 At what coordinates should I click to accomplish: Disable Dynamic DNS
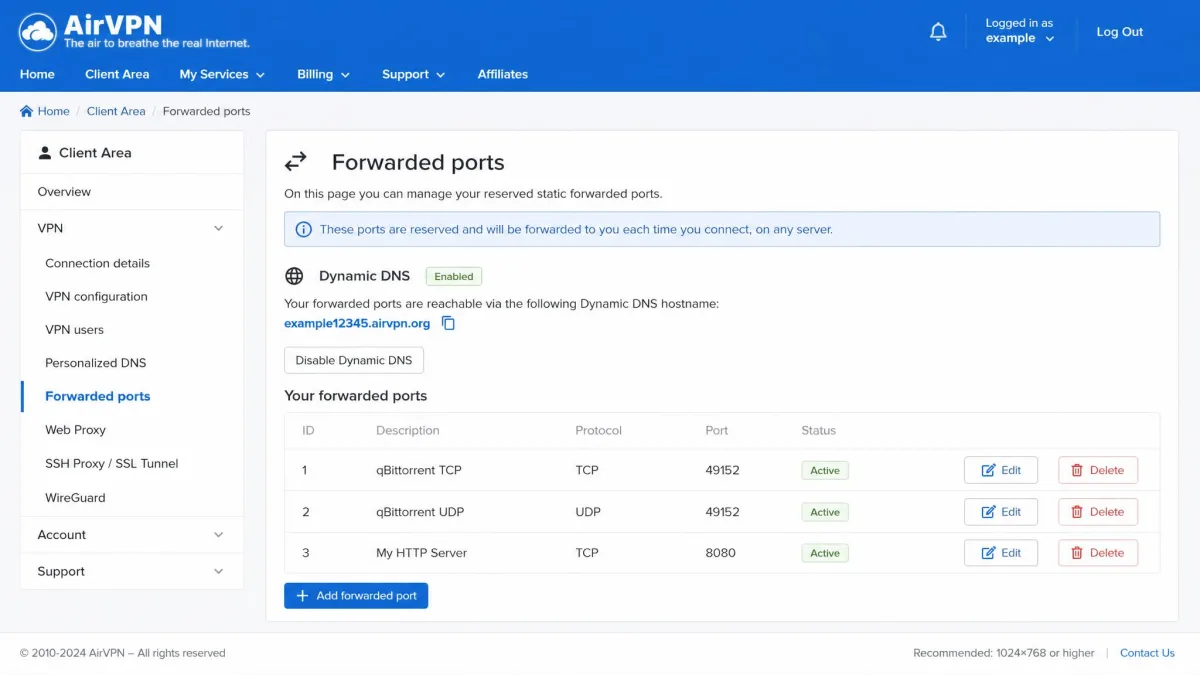[354, 361]
